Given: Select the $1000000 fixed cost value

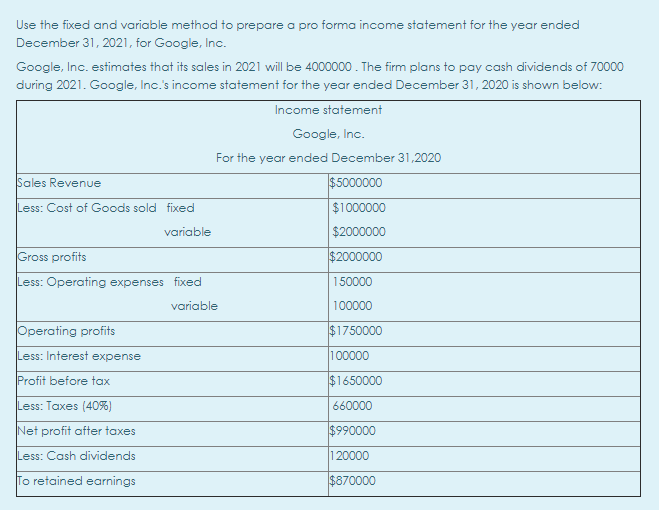Looking at the screenshot, I should click(x=359, y=208).
